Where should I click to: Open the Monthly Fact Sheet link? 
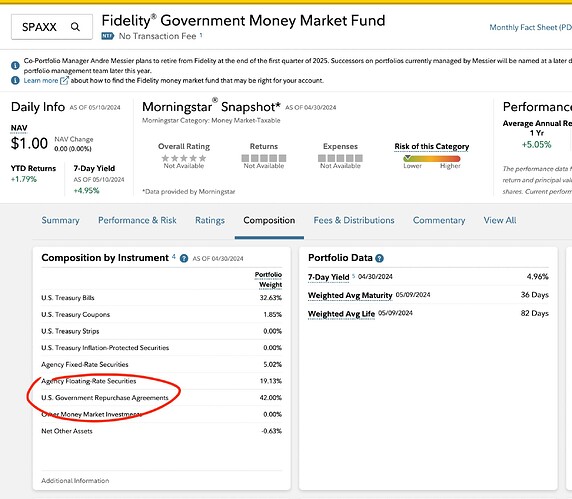[x=530, y=27]
